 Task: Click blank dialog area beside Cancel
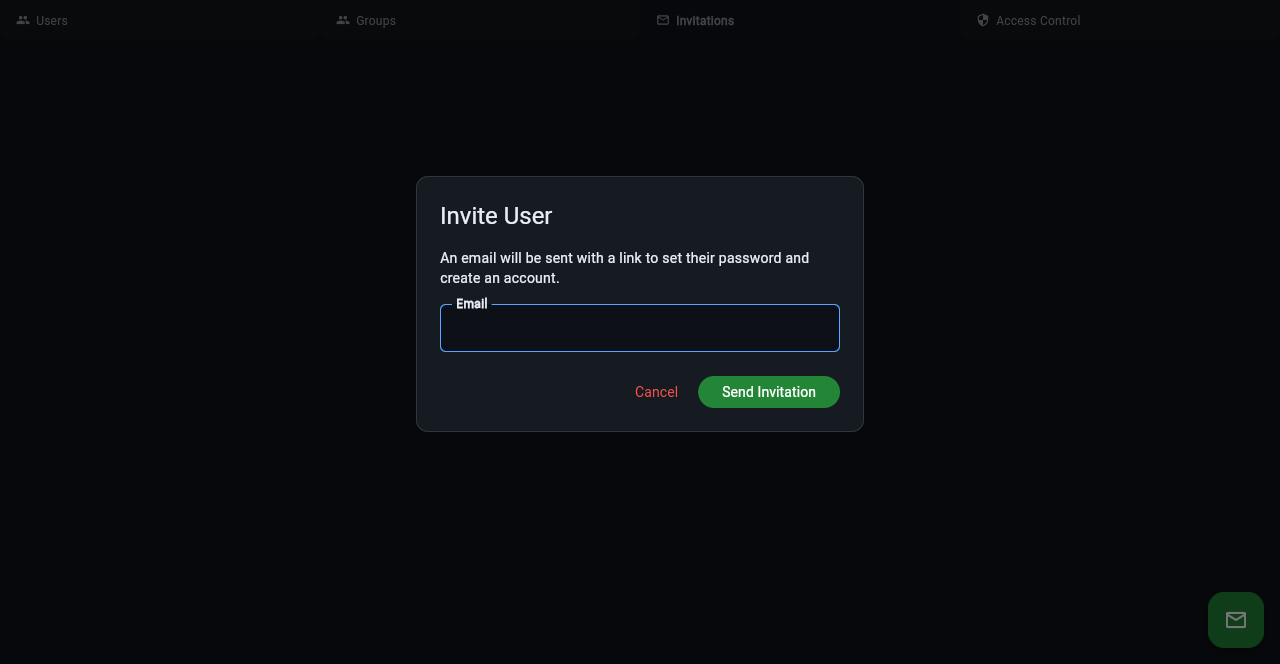[530, 392]
